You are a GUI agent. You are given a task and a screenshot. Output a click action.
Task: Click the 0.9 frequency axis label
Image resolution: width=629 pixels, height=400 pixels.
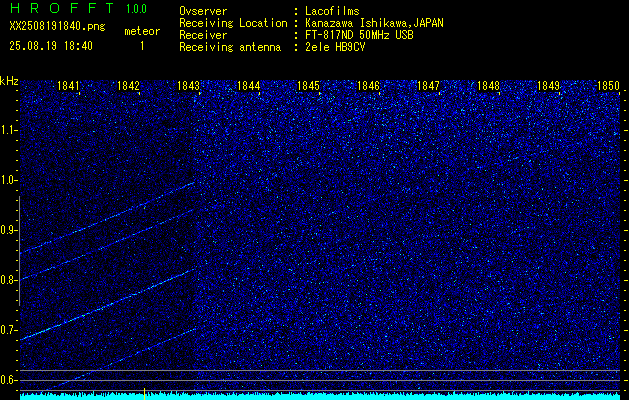(x=8, y=230)
